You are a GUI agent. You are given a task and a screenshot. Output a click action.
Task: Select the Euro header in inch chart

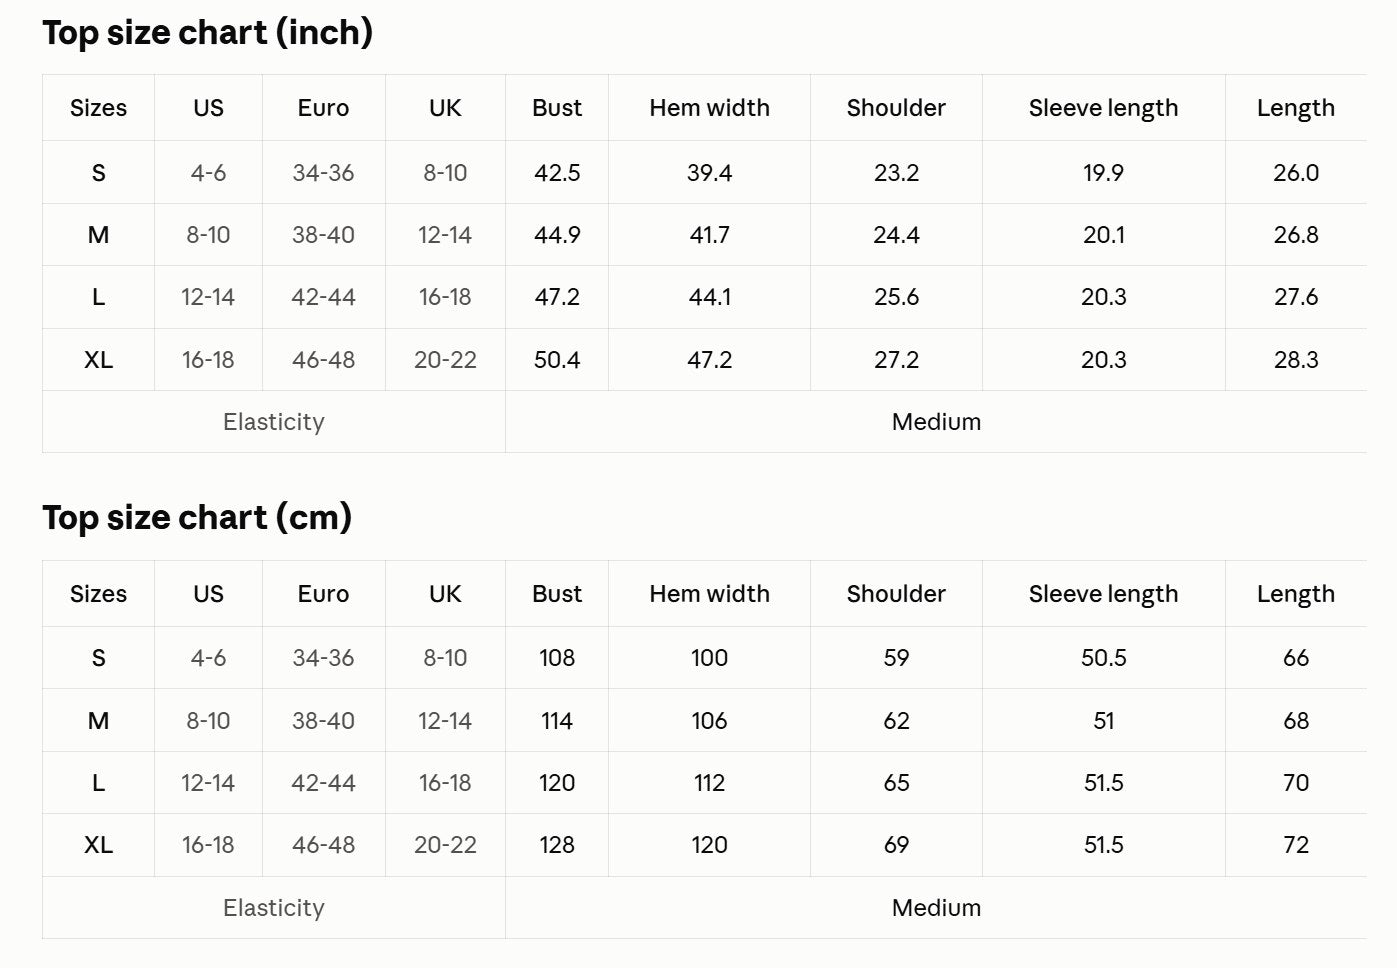pos(323,108)
